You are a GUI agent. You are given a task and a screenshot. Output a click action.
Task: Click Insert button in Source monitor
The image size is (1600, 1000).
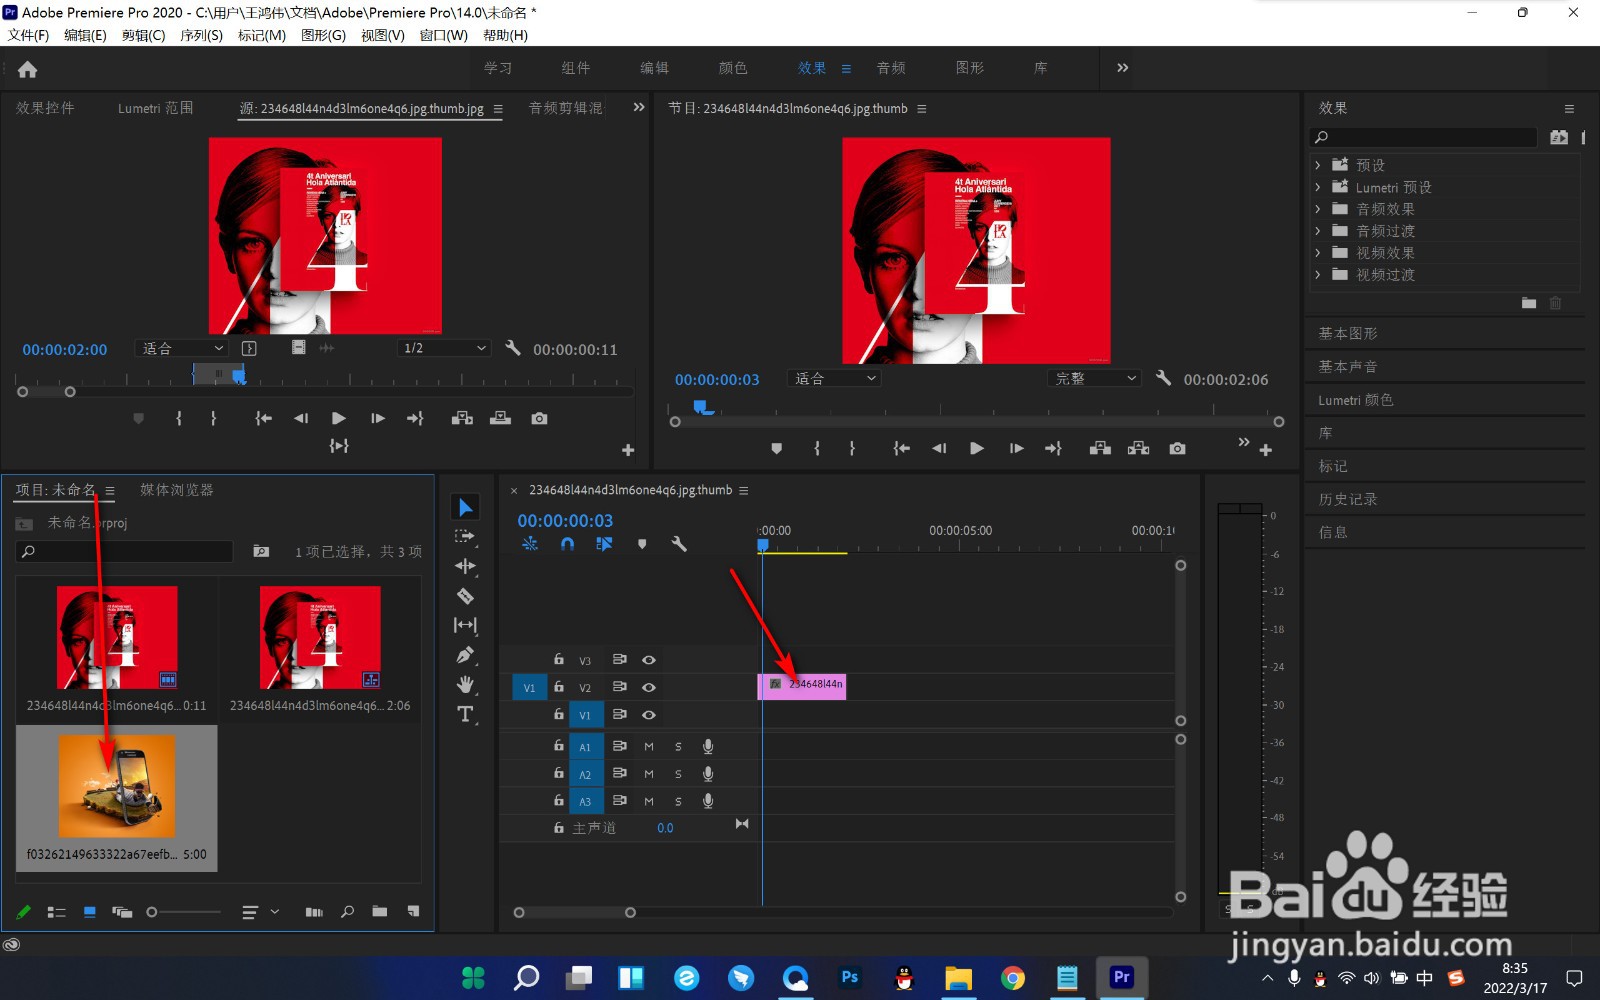(462, 418)
